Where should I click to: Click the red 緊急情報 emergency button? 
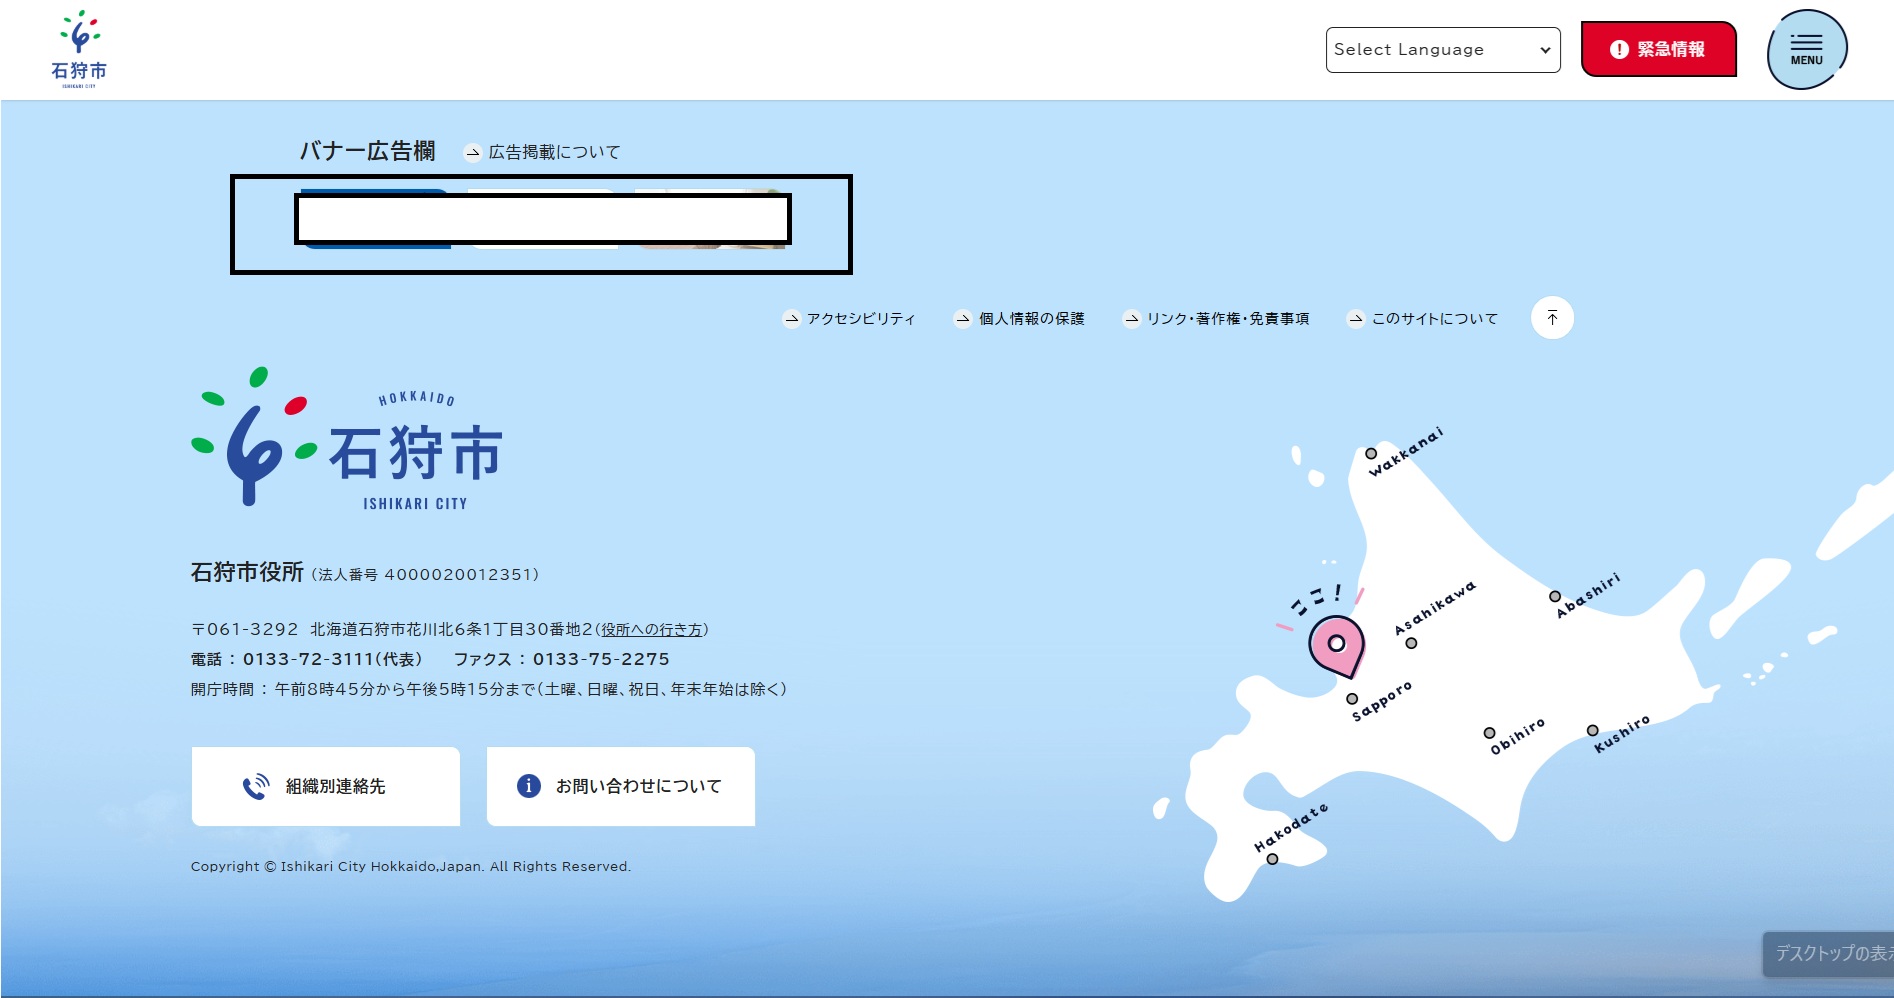click(x=1658, y=49)
